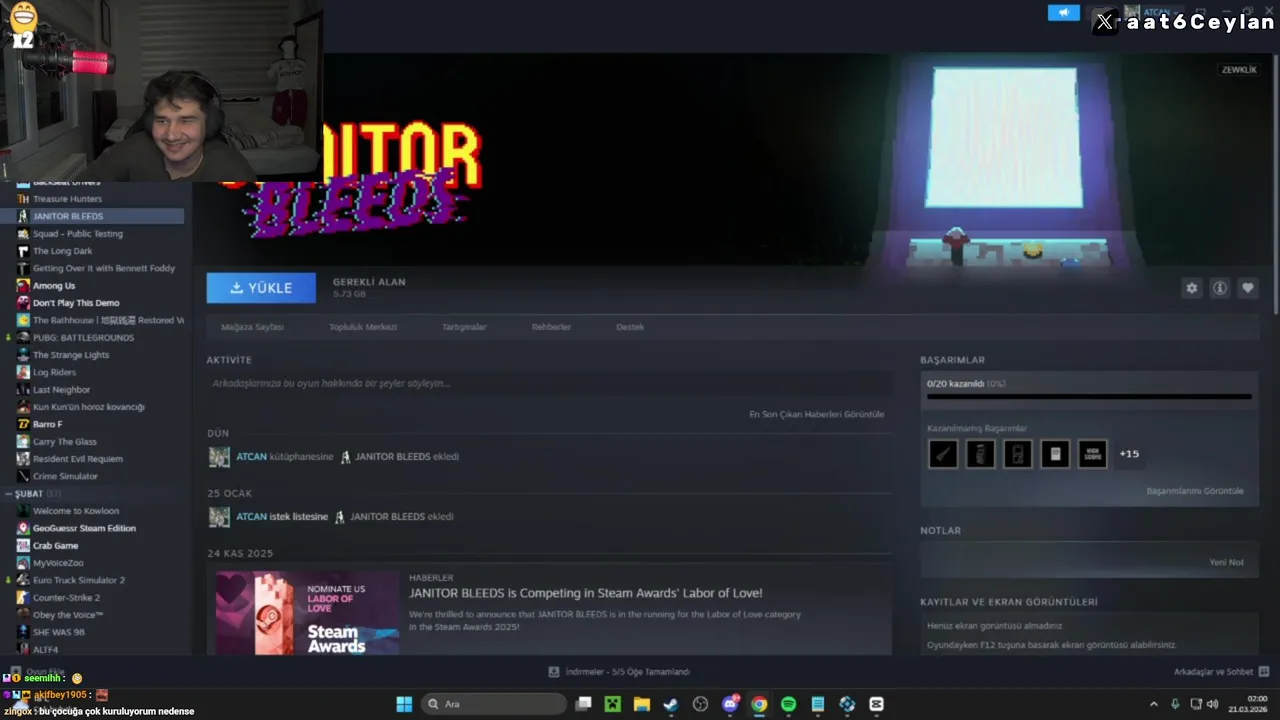The image size is (1280, 720).
Task: Click En Son Çıkan Haberleri Görüntüle link
Action: click(x=816, y=414)
